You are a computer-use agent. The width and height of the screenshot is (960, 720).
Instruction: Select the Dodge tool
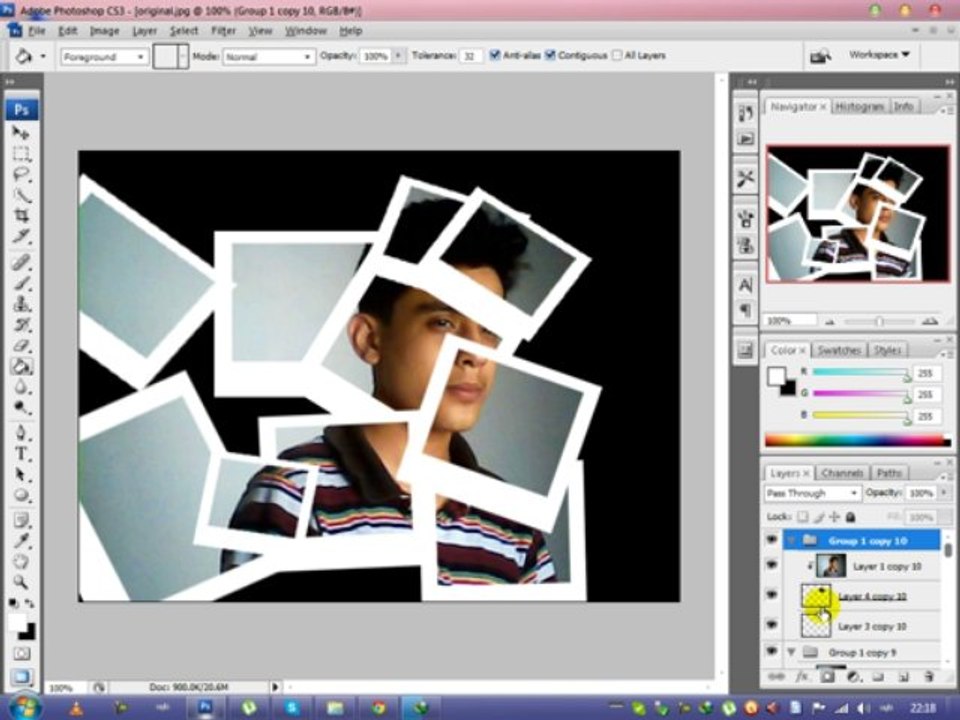[x=21, y=407]
